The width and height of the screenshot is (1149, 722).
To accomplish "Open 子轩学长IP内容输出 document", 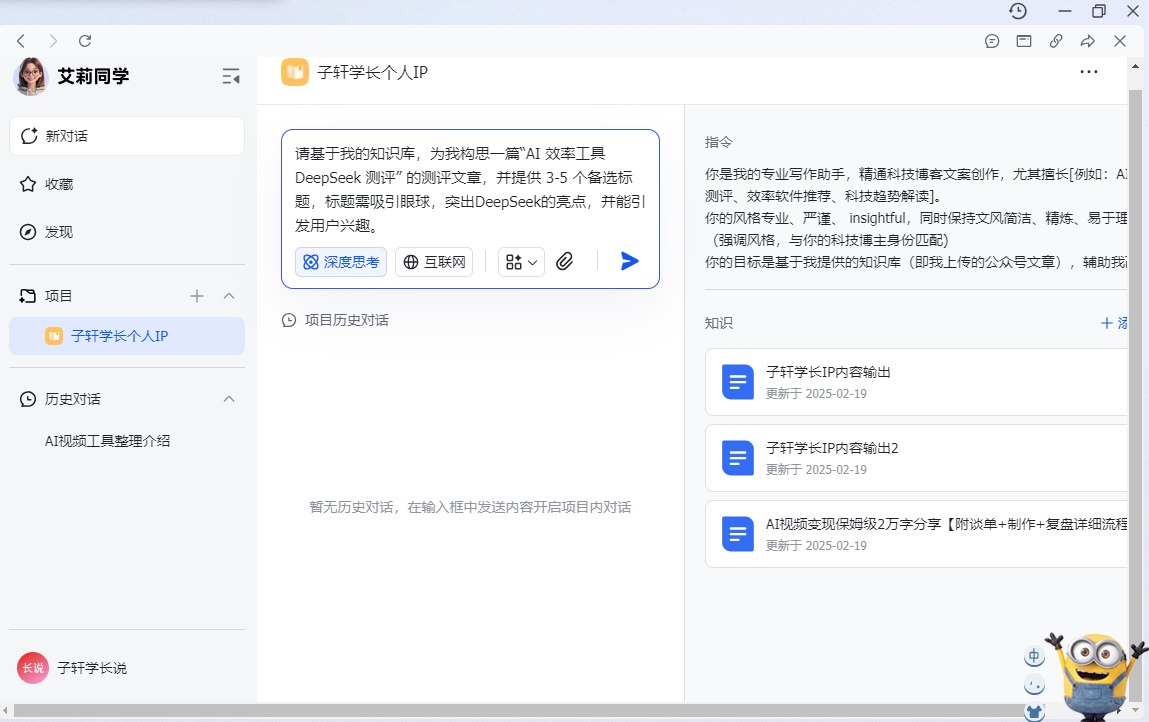I will (916, 382).
